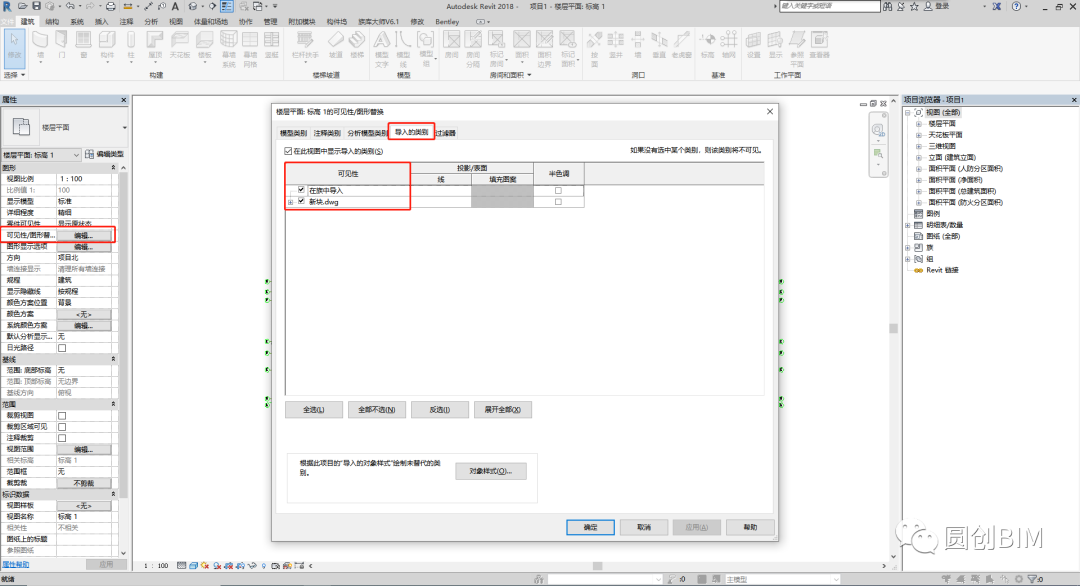Open the 视图 ribbon tab
Screen dimensions: 1080x586
(x=176, y=21)
